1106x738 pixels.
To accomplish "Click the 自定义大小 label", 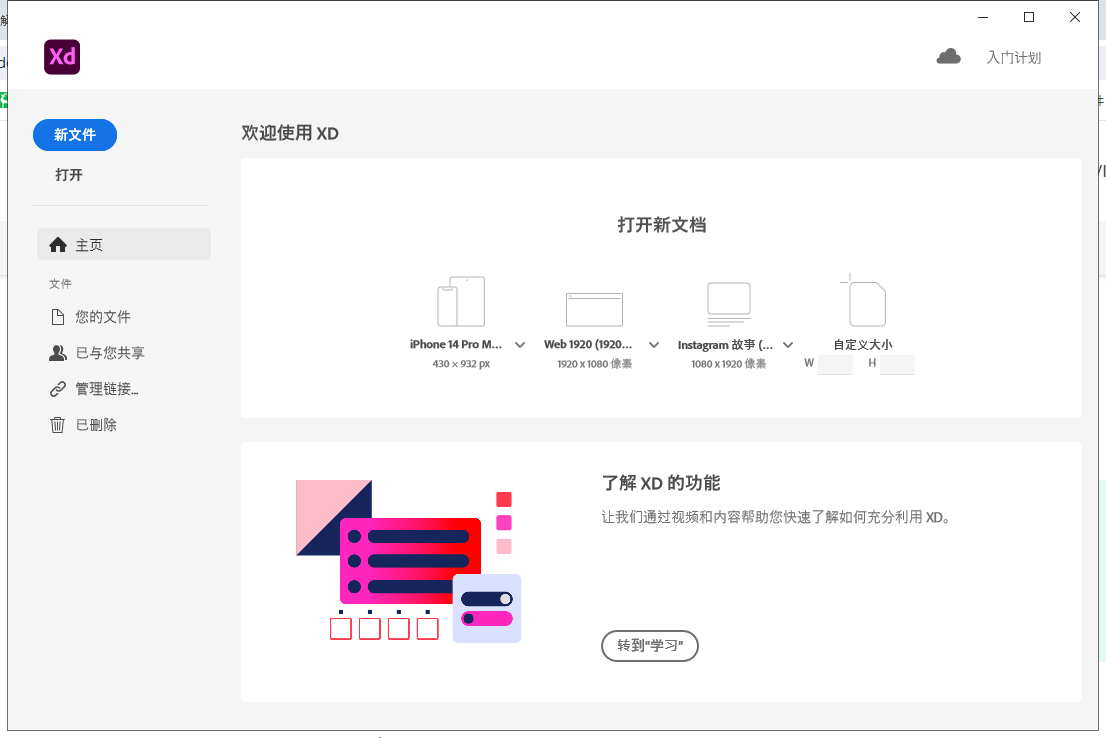I will tap(863, 345).
